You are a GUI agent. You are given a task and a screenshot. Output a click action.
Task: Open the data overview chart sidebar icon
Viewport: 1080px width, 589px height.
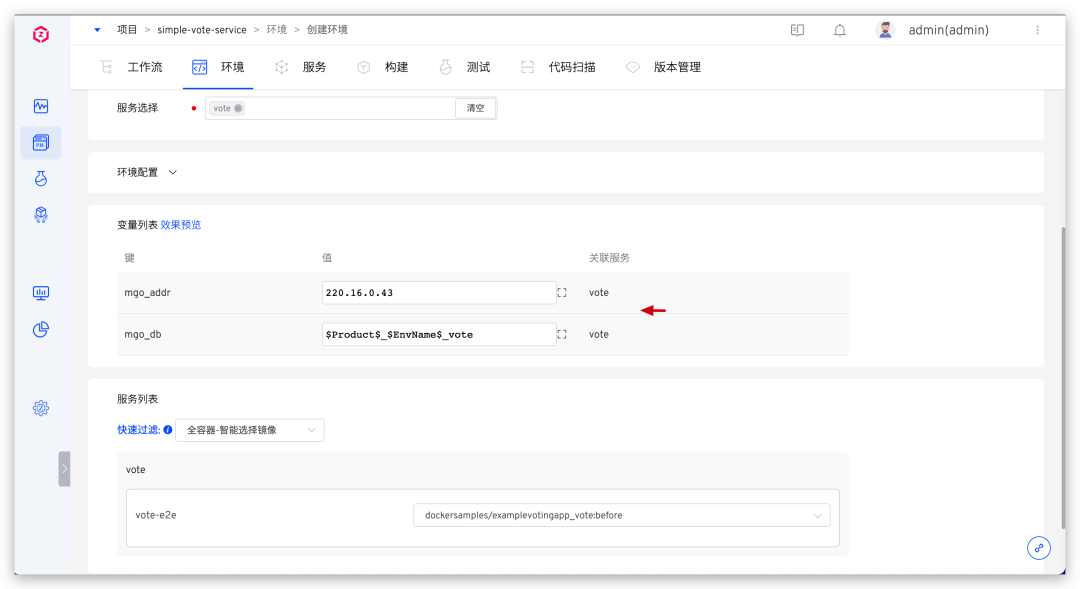point(41,106)
